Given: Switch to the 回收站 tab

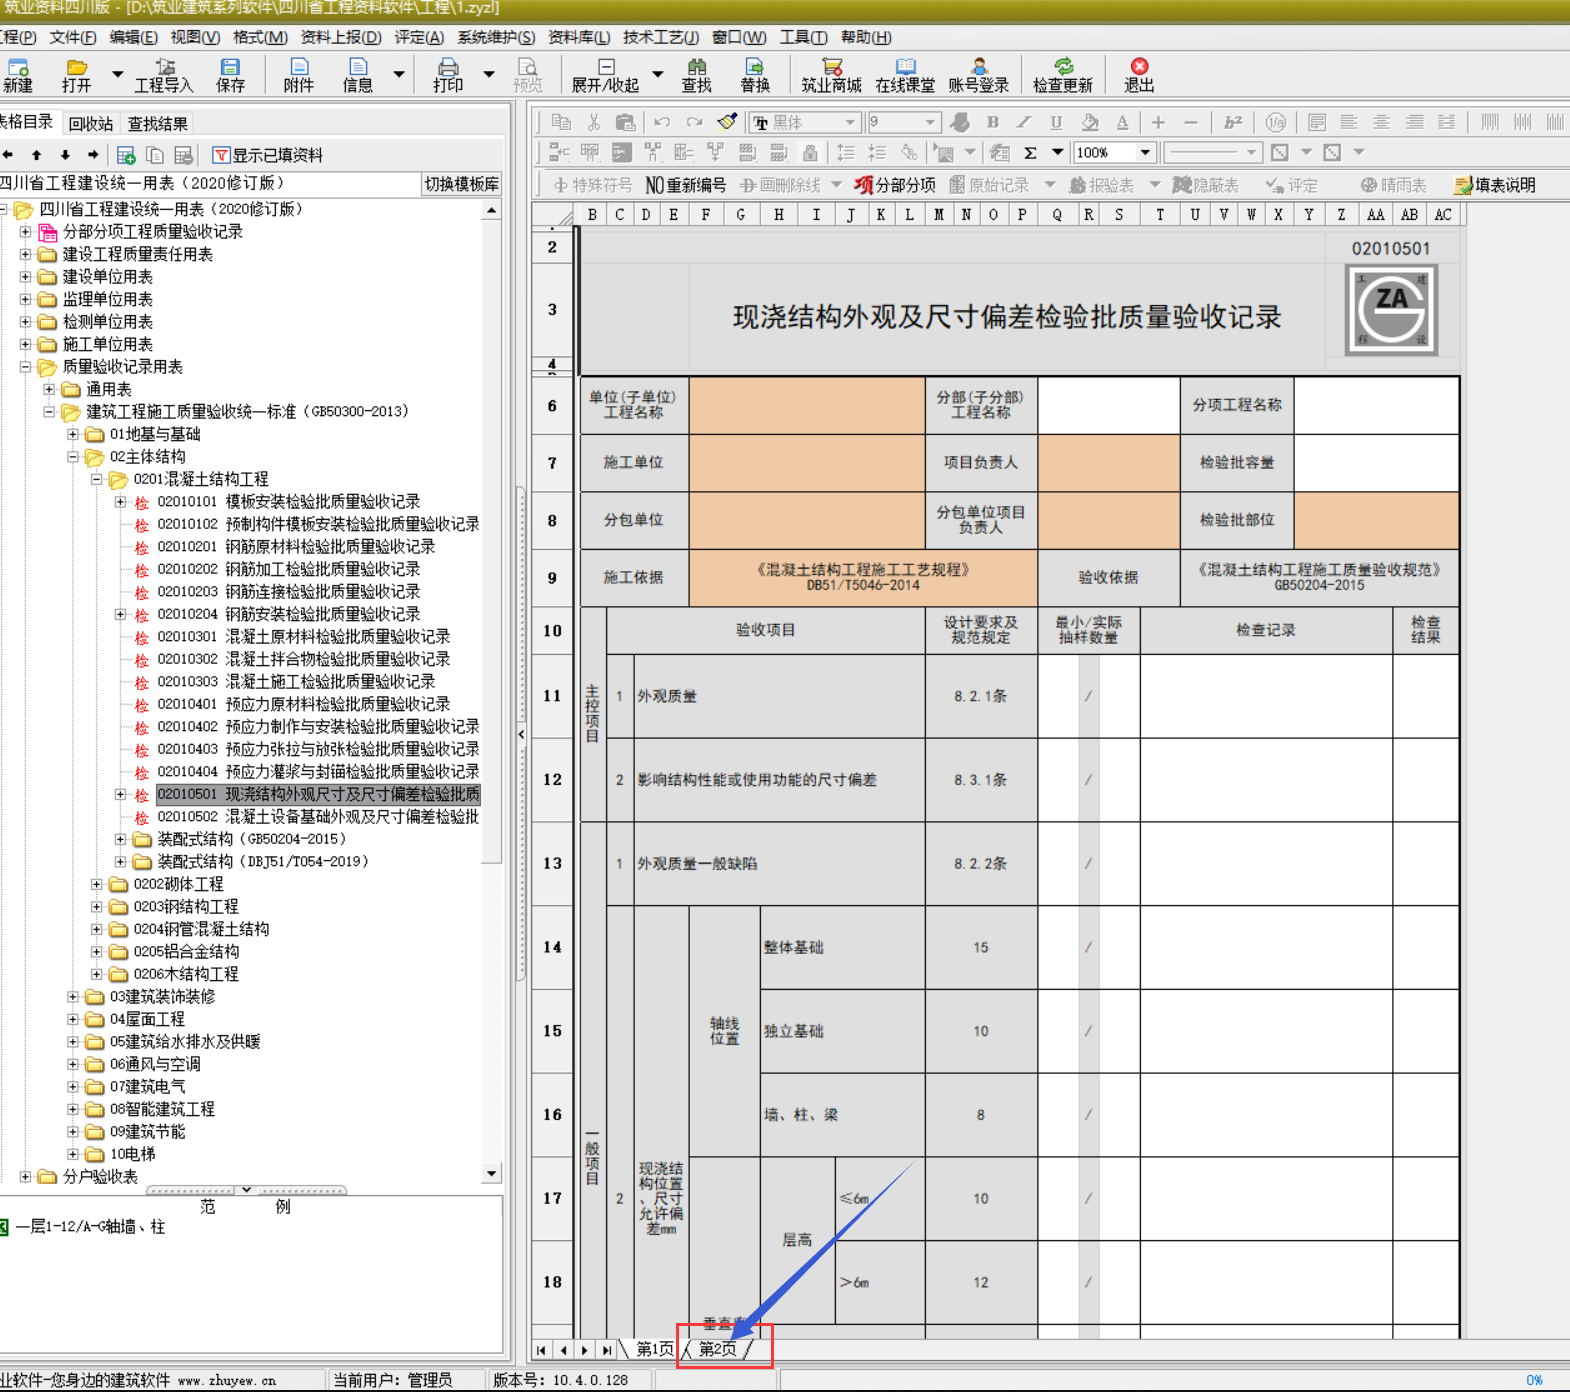Looking at the screenshot, I should 91,124.
